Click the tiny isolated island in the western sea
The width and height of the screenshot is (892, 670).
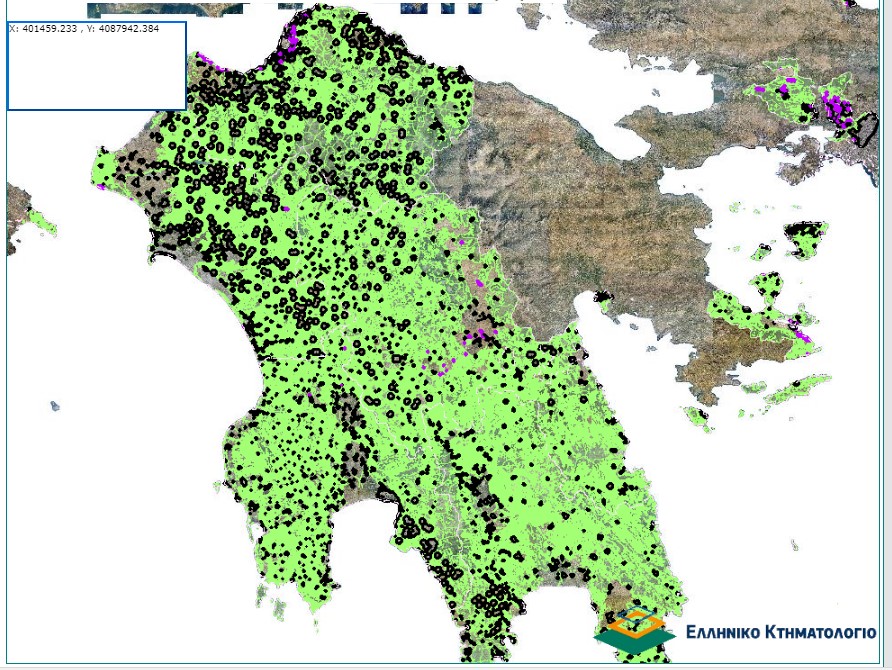54,406
